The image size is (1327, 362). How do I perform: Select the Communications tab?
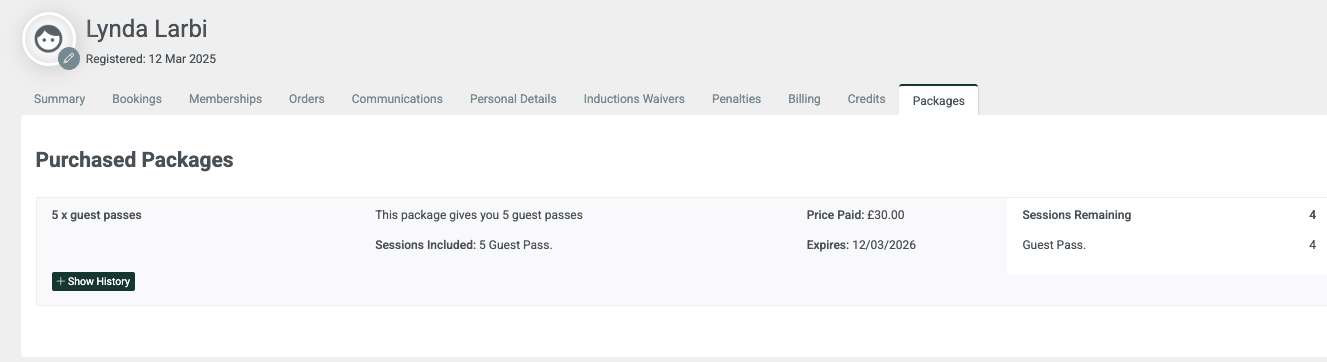pyautogui.click(x=397, y=99)
